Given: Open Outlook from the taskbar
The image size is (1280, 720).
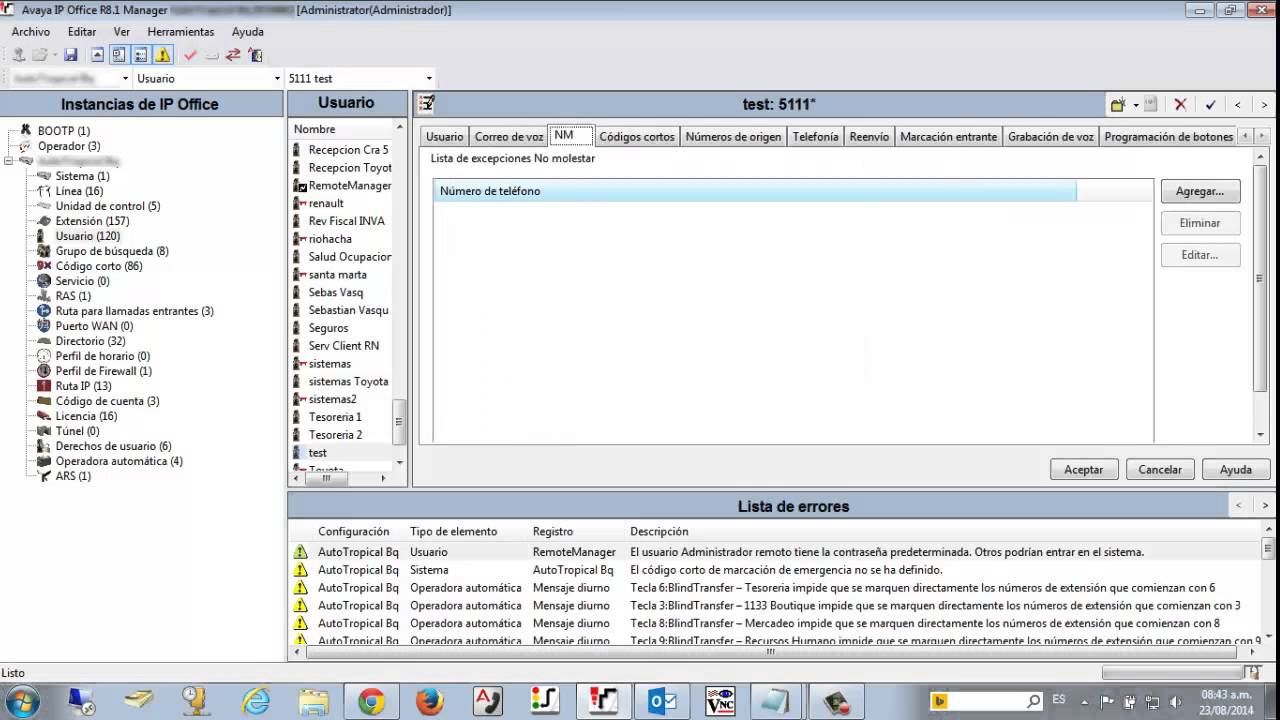Looking at the screenshot, I should 662,701.
